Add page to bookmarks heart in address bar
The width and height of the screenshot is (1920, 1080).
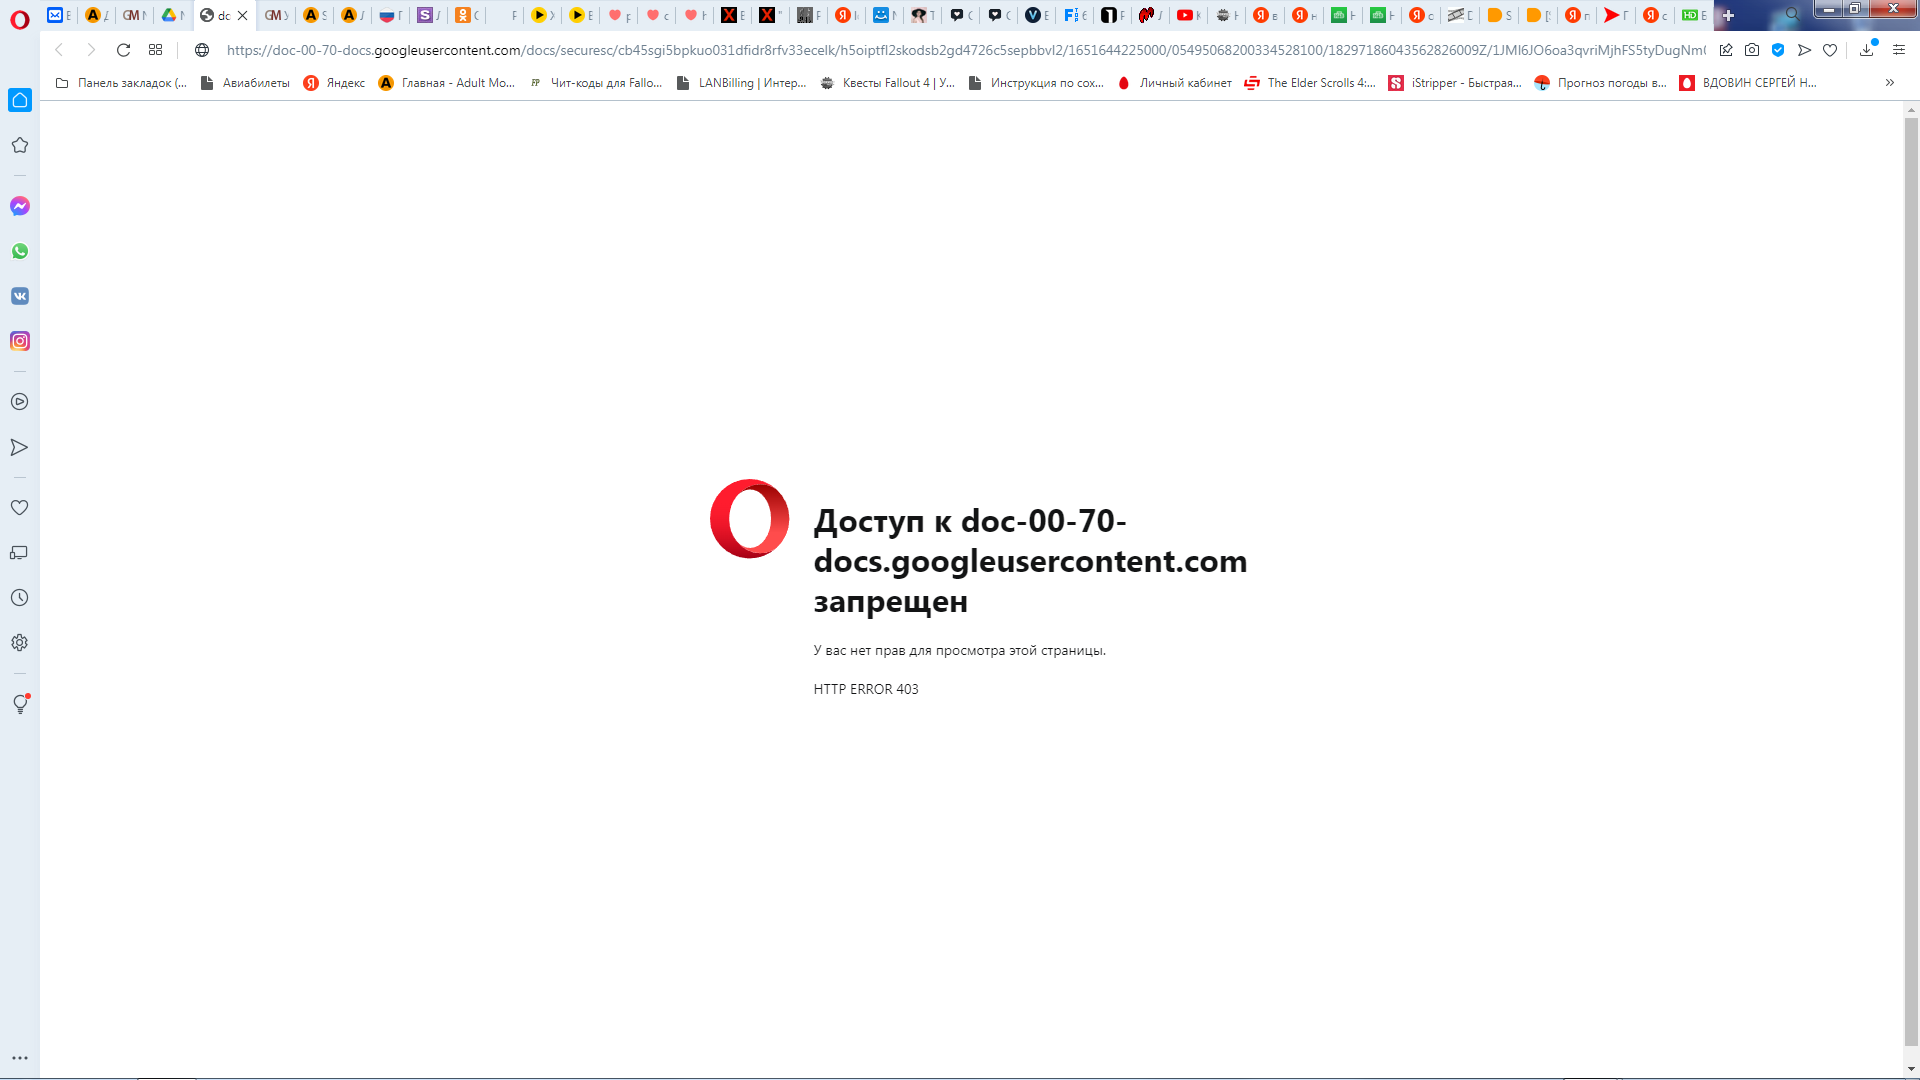click(1830, 50)
